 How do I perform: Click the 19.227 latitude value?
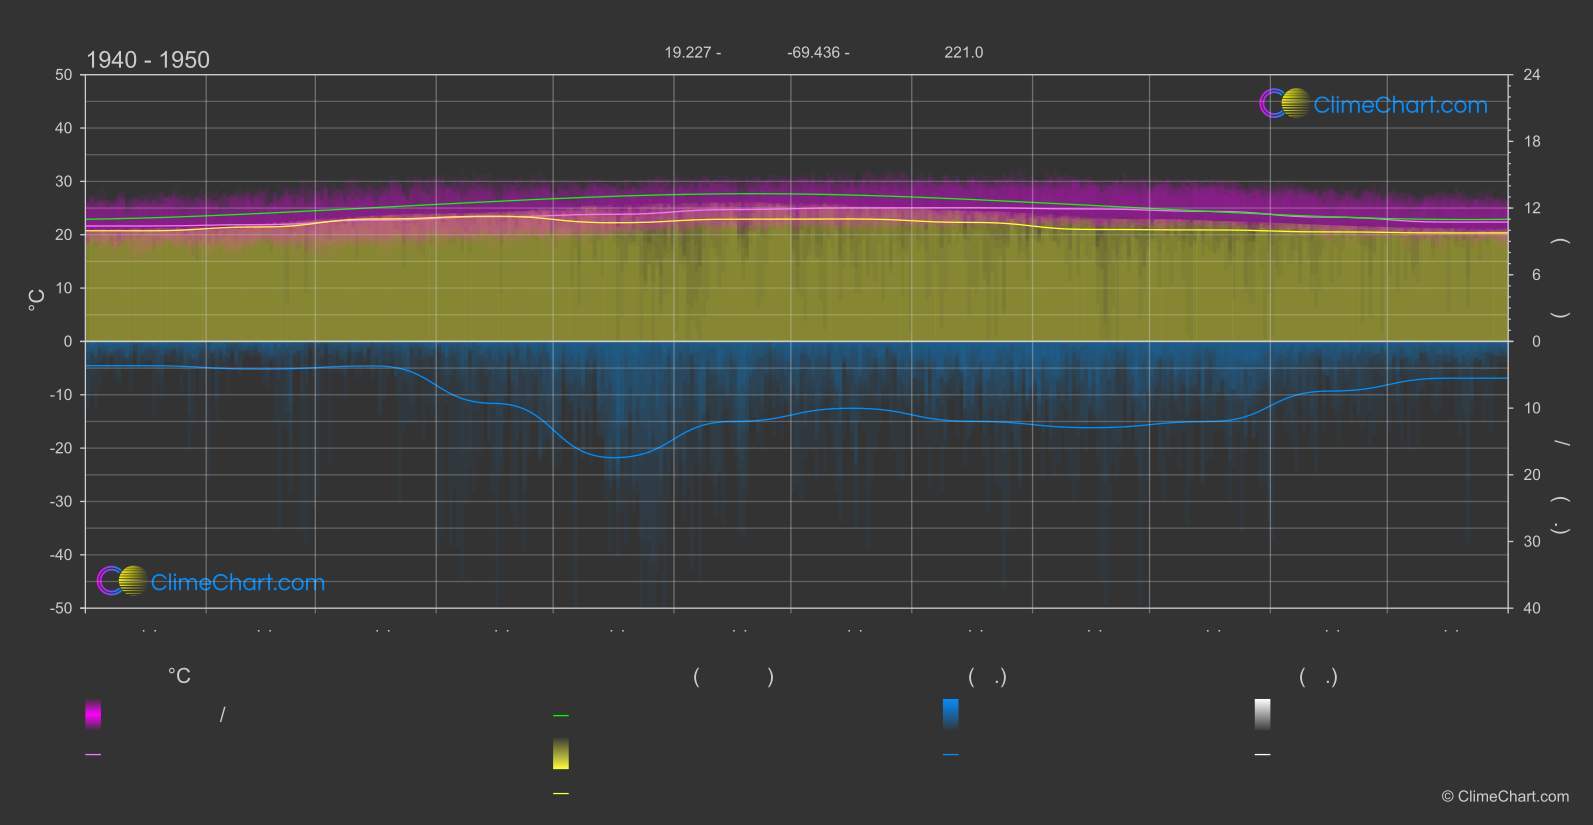point(692,52)
